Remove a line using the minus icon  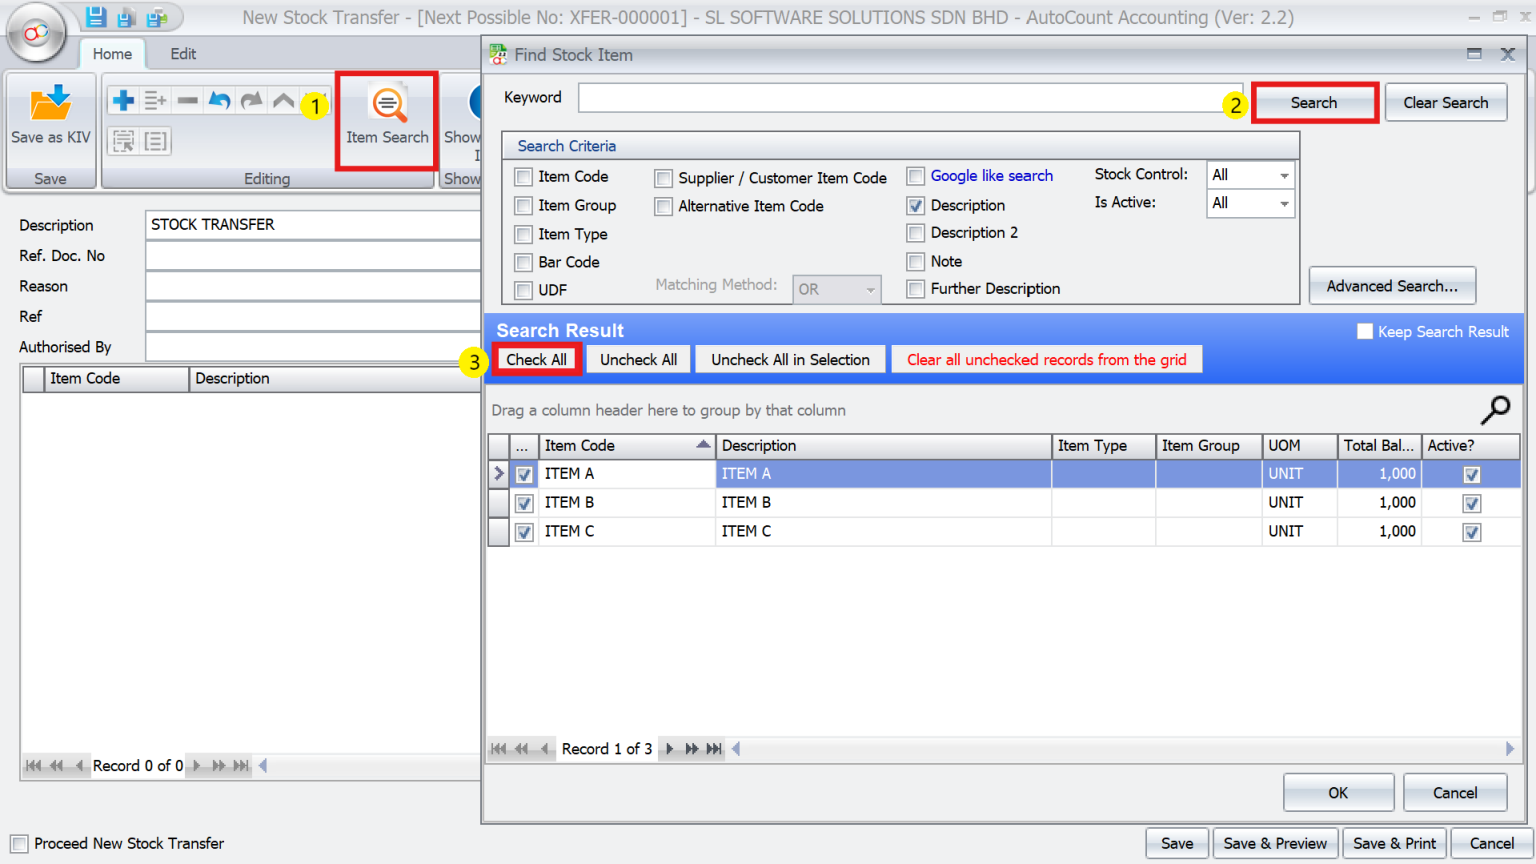tap(187, 99)
